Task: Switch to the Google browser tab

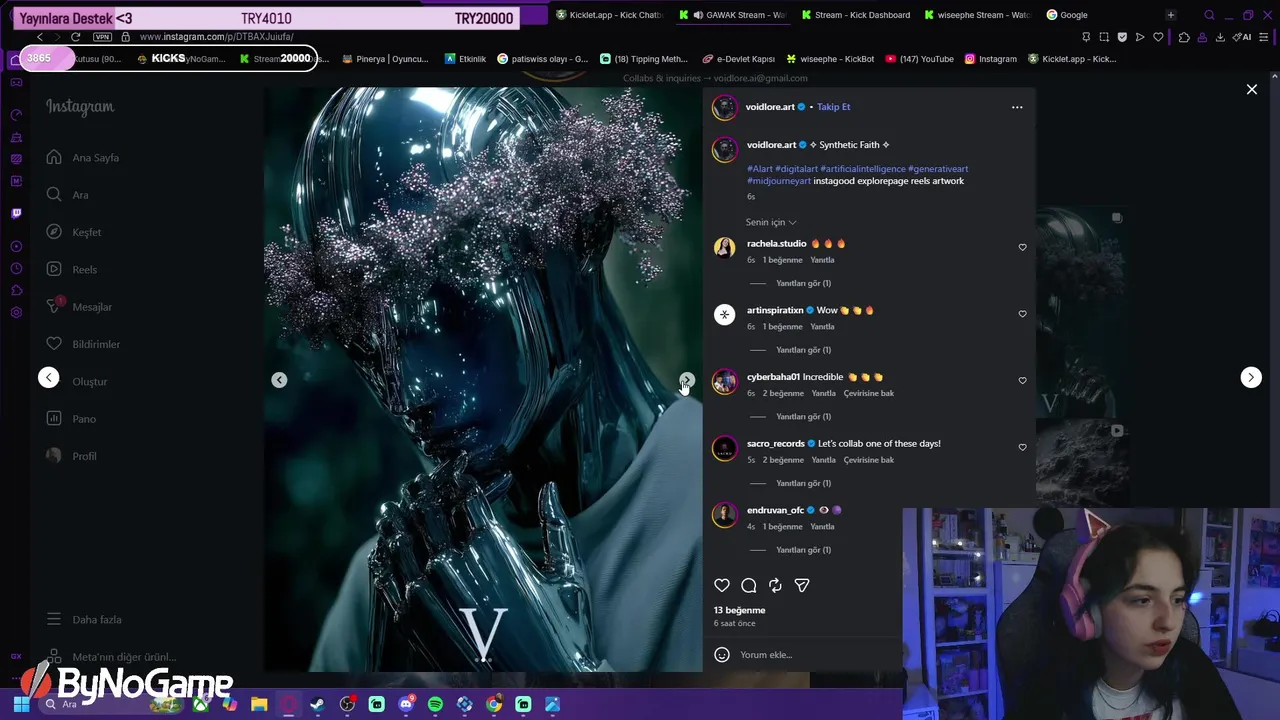Action: pos(1067,15)
